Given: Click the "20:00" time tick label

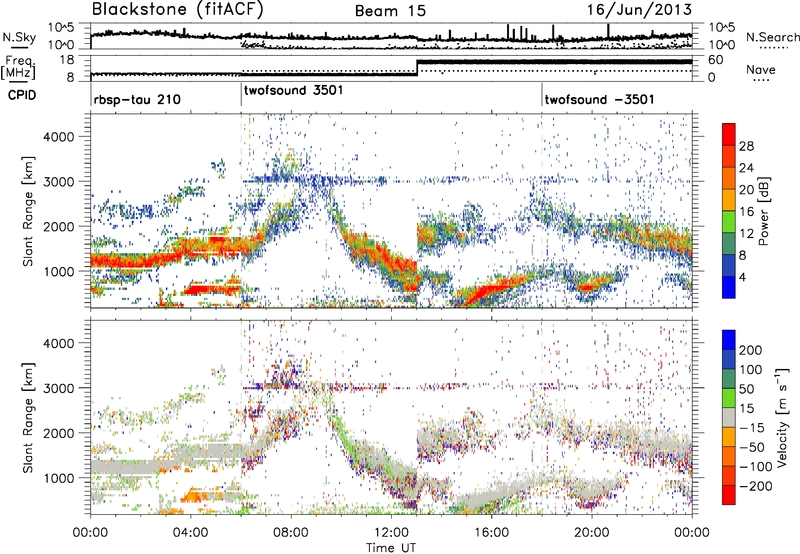Looking at the screenshot, I should pyautogui.click(x=591, y=533).
